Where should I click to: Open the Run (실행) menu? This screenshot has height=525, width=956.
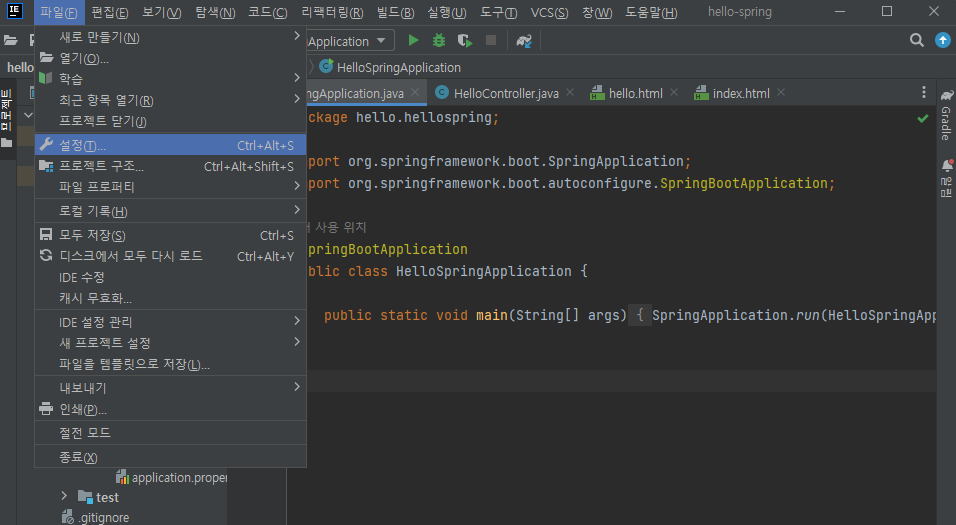click(x=447, y=12)
